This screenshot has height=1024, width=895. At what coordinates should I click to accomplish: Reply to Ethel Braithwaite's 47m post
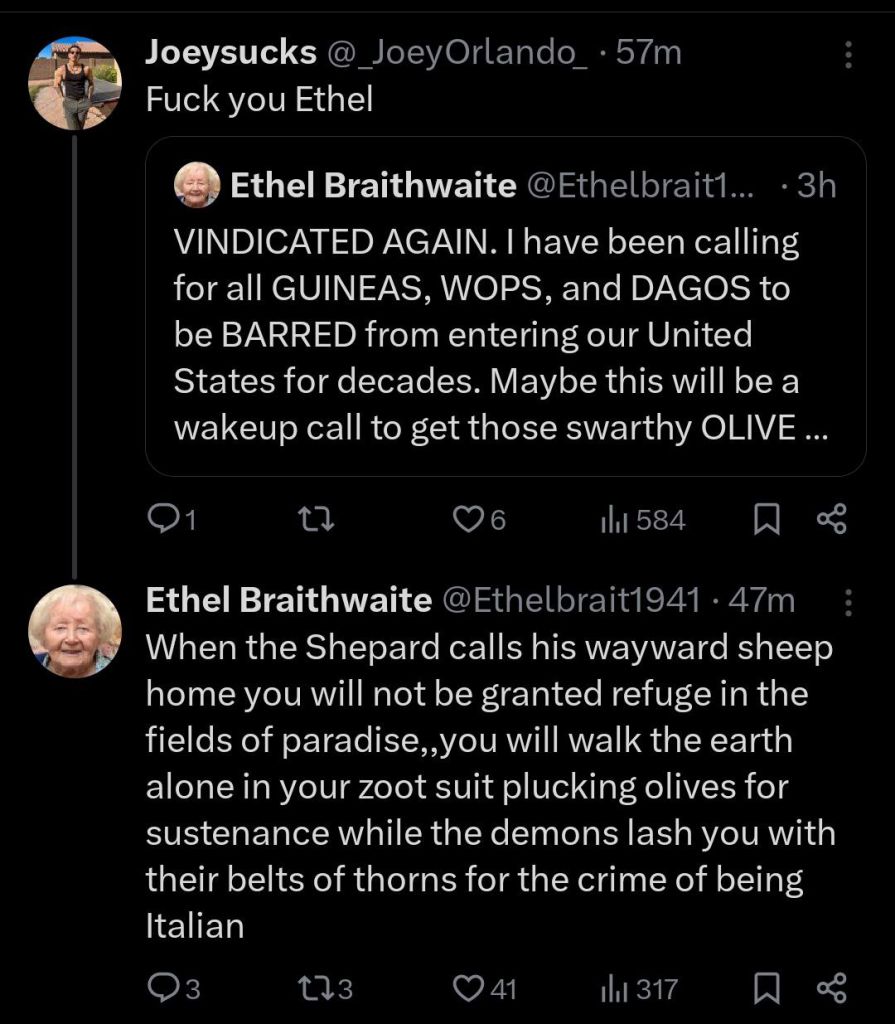[x=162, y=989]
